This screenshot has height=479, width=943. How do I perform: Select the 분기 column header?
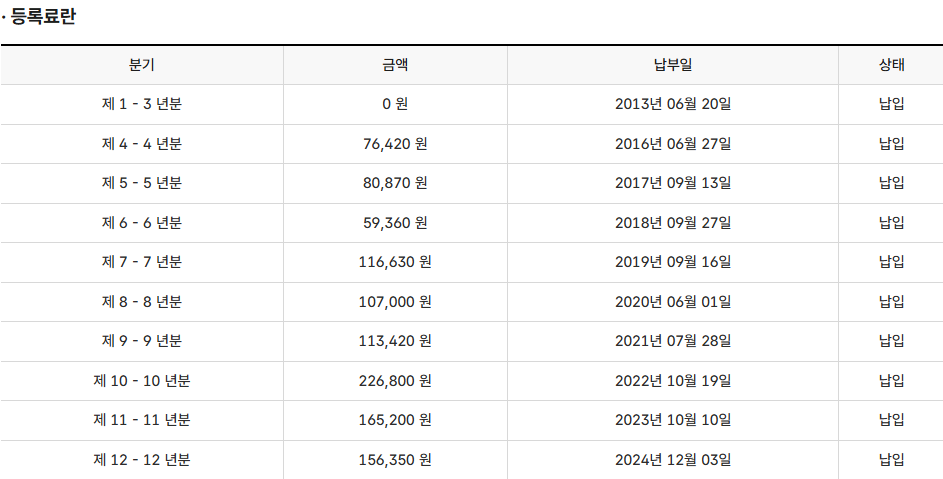[142, 65]
